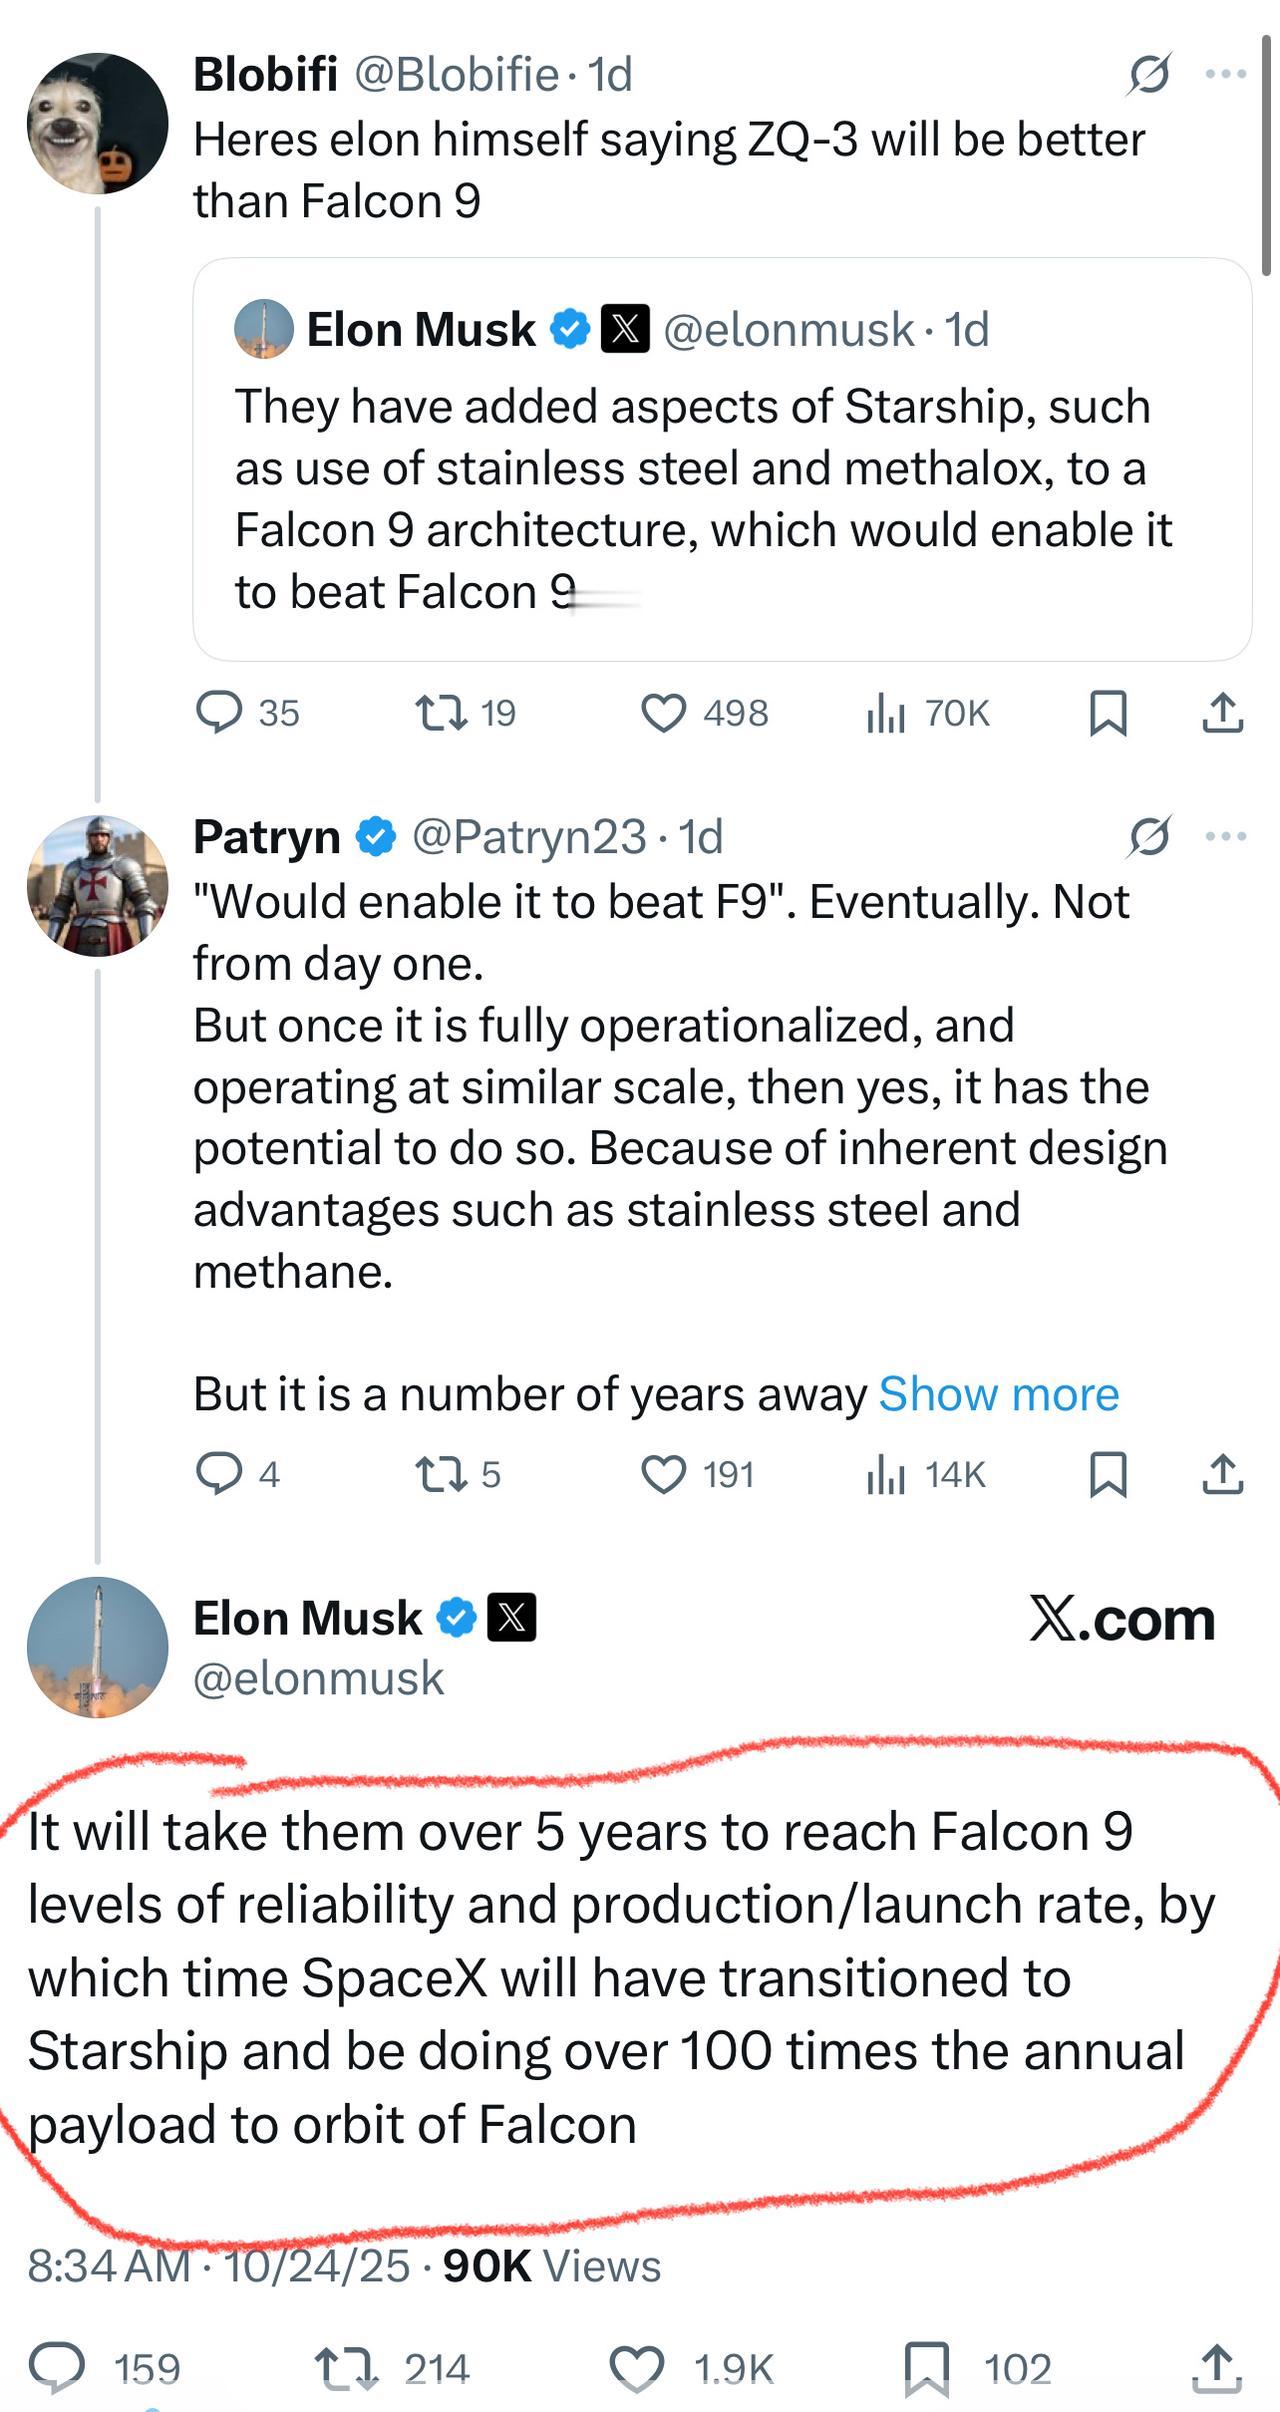Image resolution: width=1280 pixels, height=2412 pixels.
Task: Reply to Patryn's post
Action: tap(219, 1475)
